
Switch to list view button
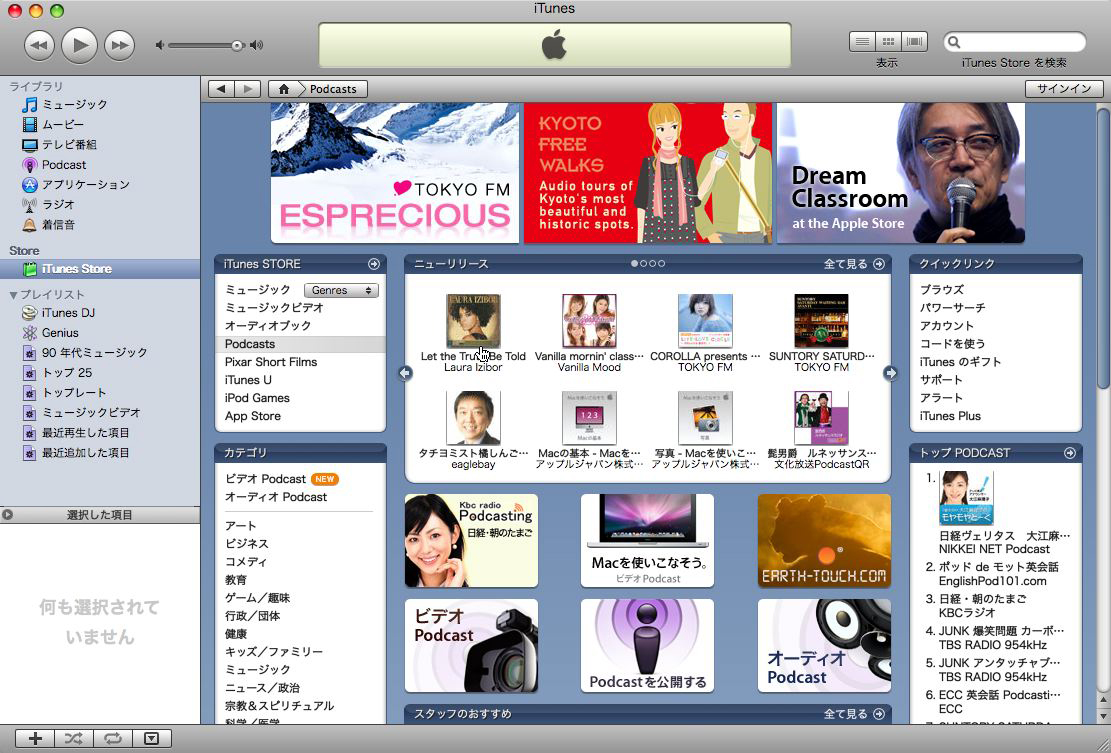(862, 42)
